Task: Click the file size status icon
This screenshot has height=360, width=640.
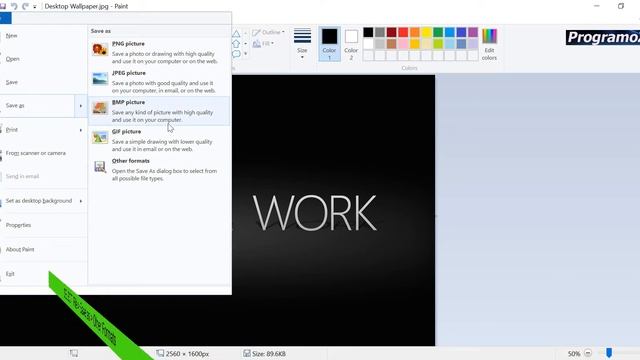Action: tap(247, 353)
